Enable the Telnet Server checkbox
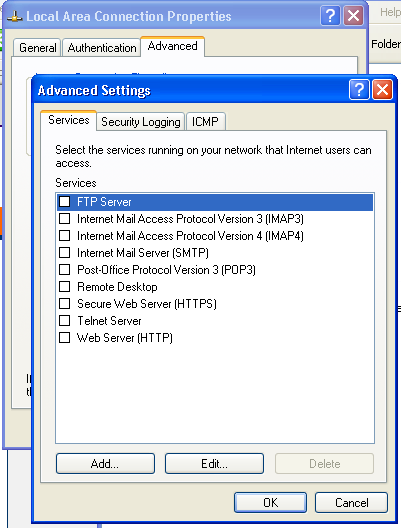Viewport: 401px width, 530px height. [65, 320]
